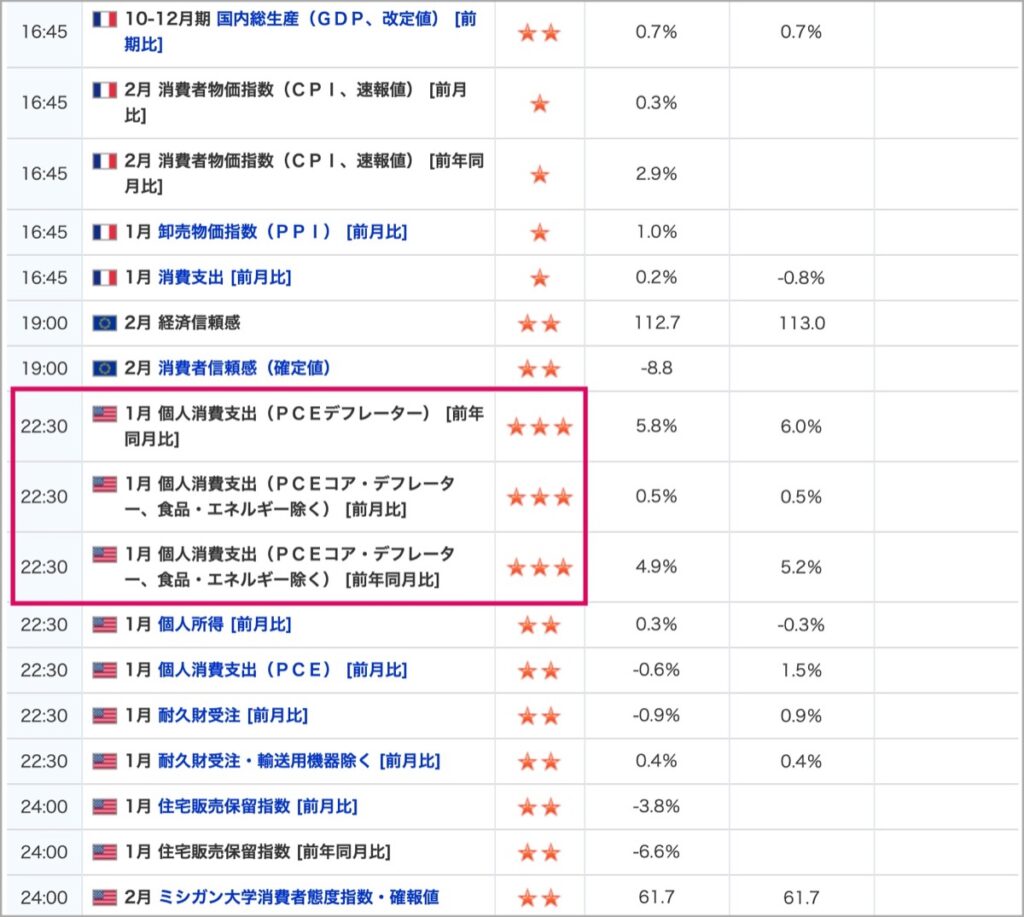Open the 個人消費支出（PCE）[前月比] link

pyautogui.click(x=282, y=670)
